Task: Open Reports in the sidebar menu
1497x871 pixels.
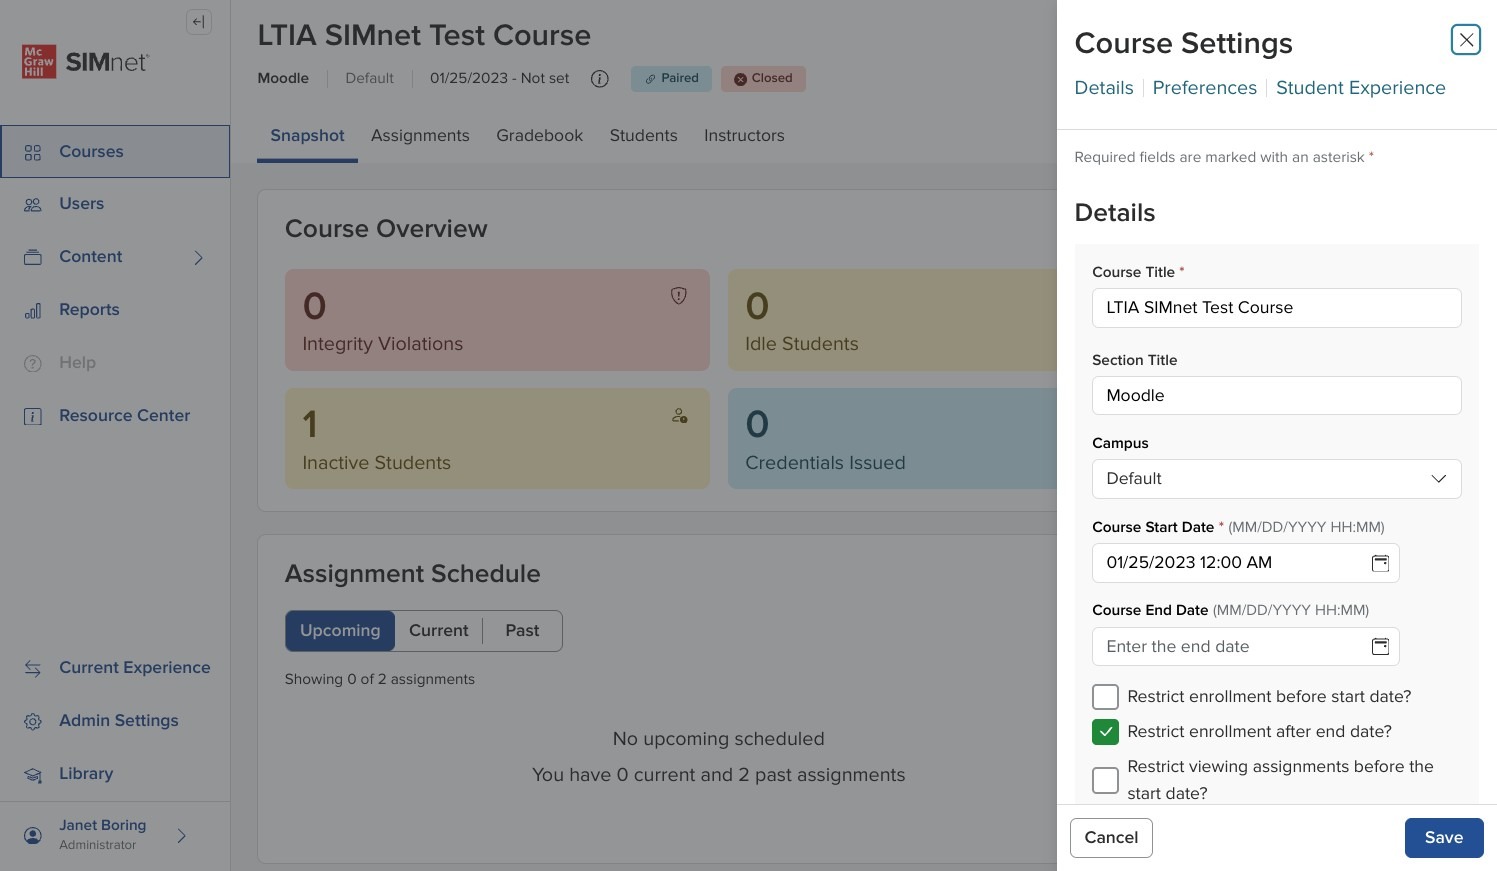Action: [115, 310]
